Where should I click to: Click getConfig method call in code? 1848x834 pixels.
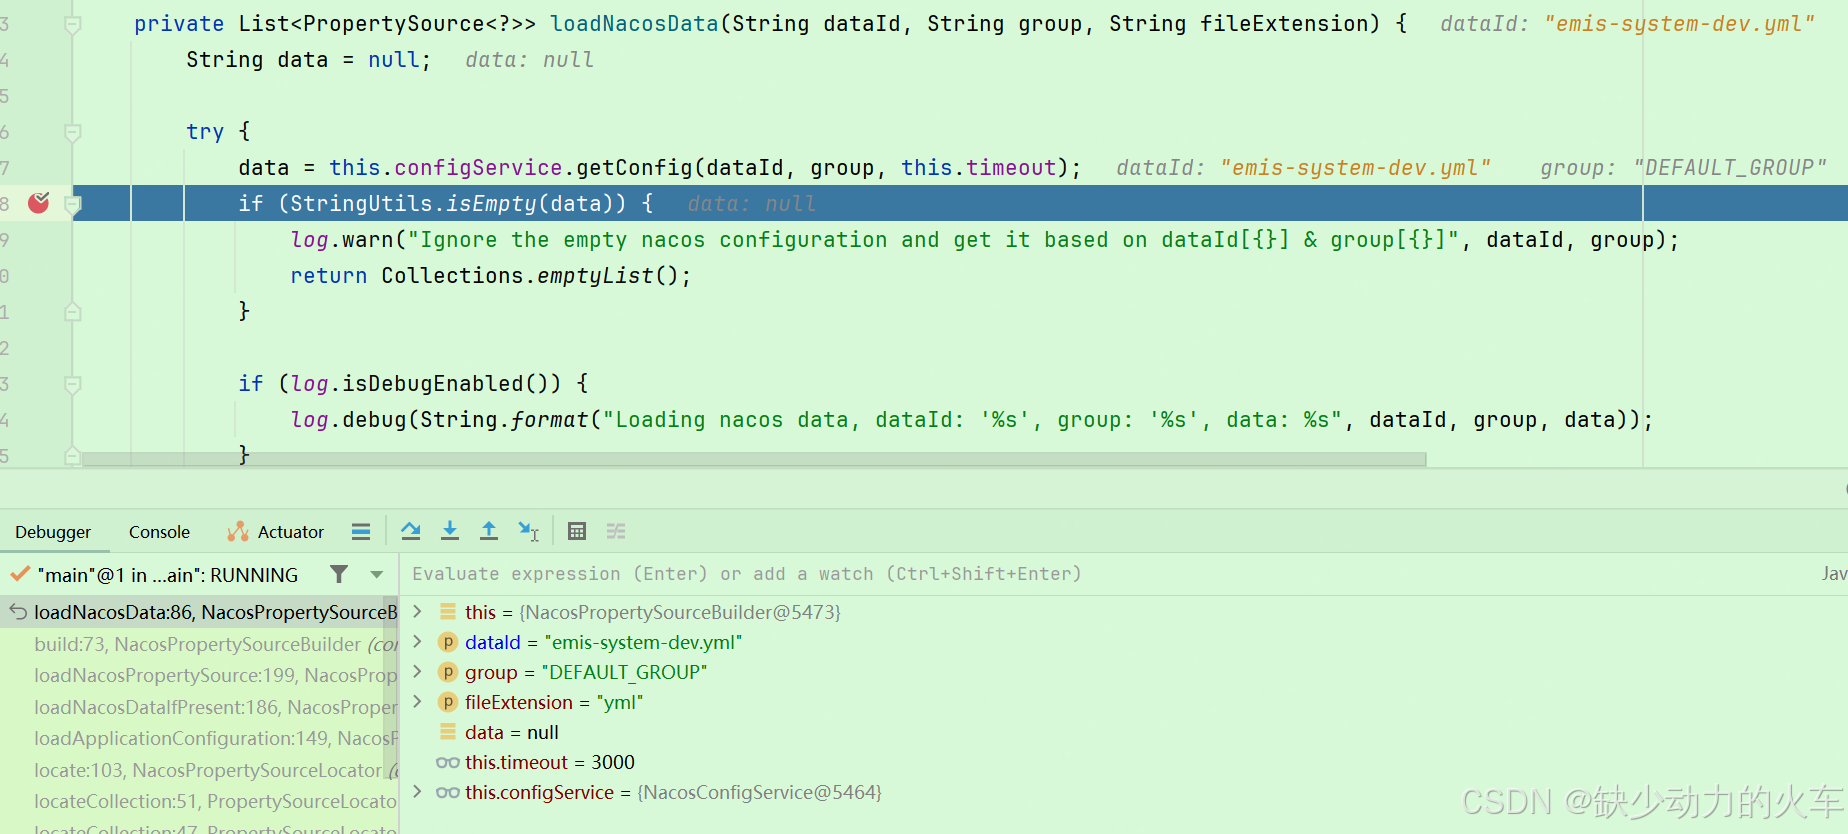634,168
